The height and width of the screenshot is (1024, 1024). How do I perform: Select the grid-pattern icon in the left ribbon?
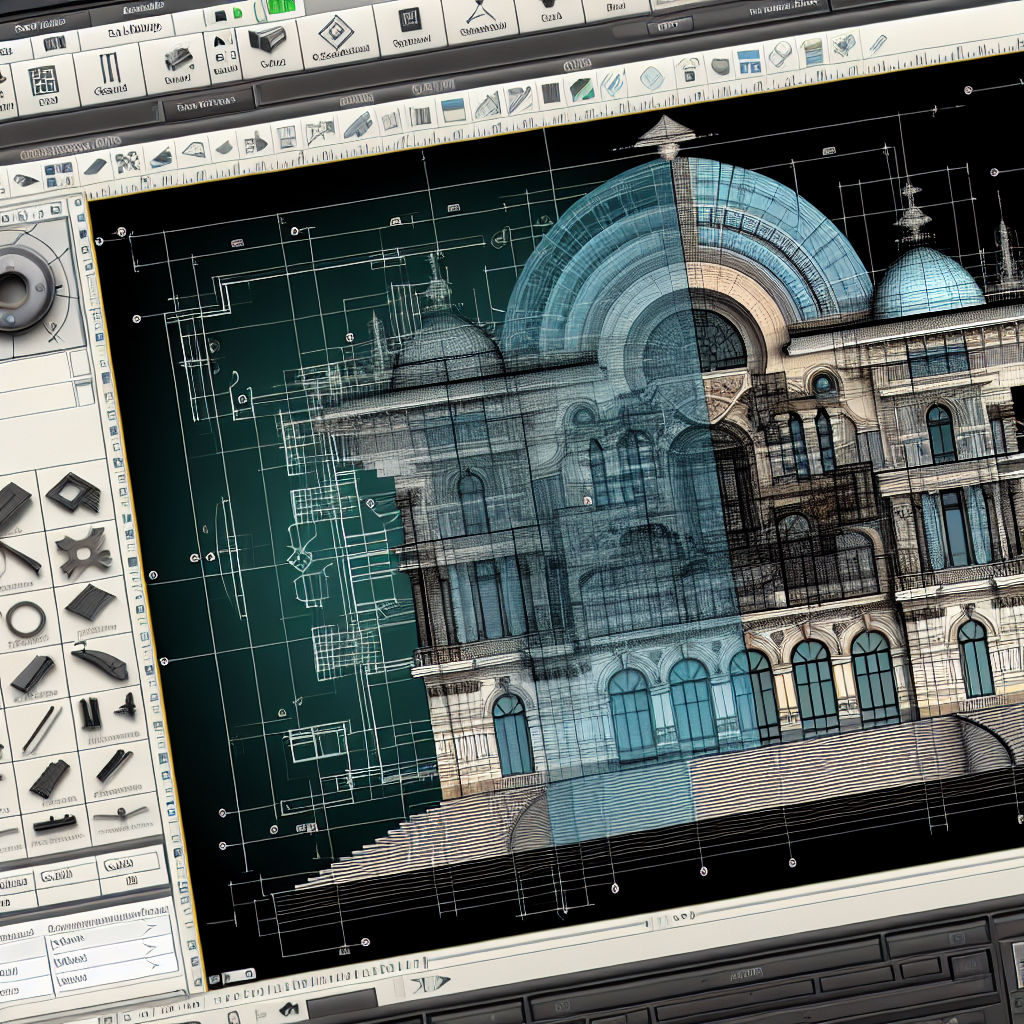(43, 82)
